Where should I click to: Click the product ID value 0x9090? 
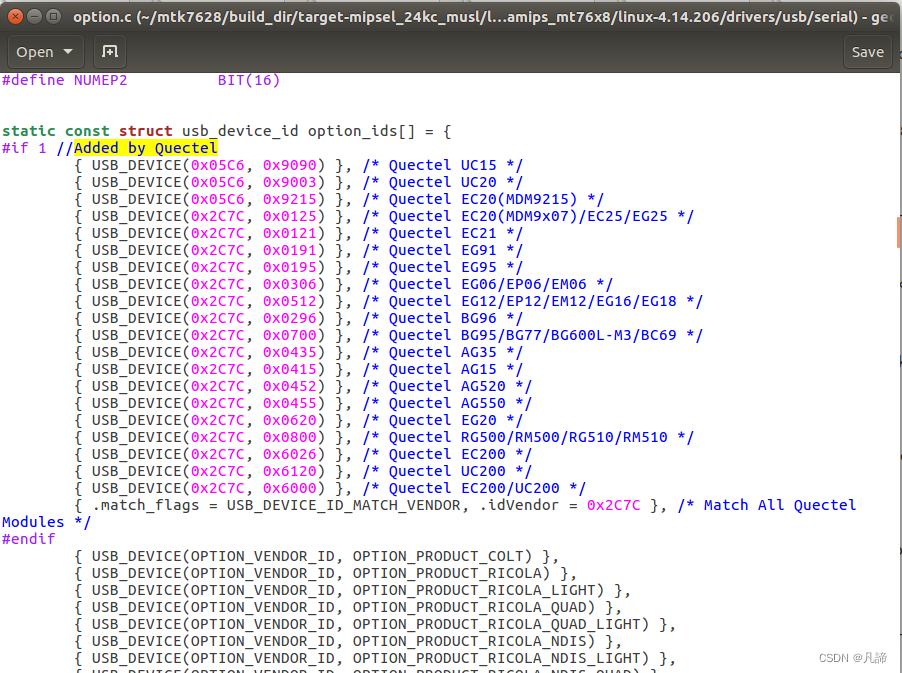click(290, 165)
